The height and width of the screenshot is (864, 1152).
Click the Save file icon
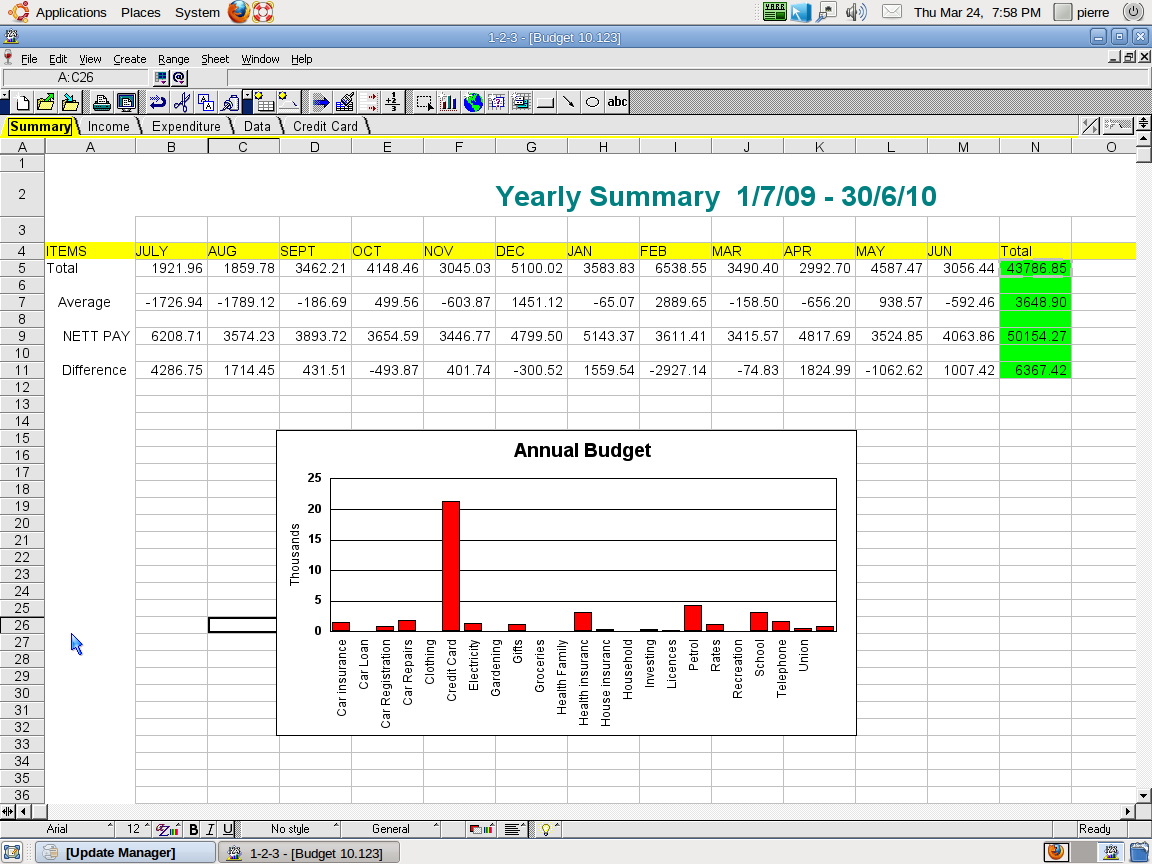pyautogui.click(x=70, y=102)
